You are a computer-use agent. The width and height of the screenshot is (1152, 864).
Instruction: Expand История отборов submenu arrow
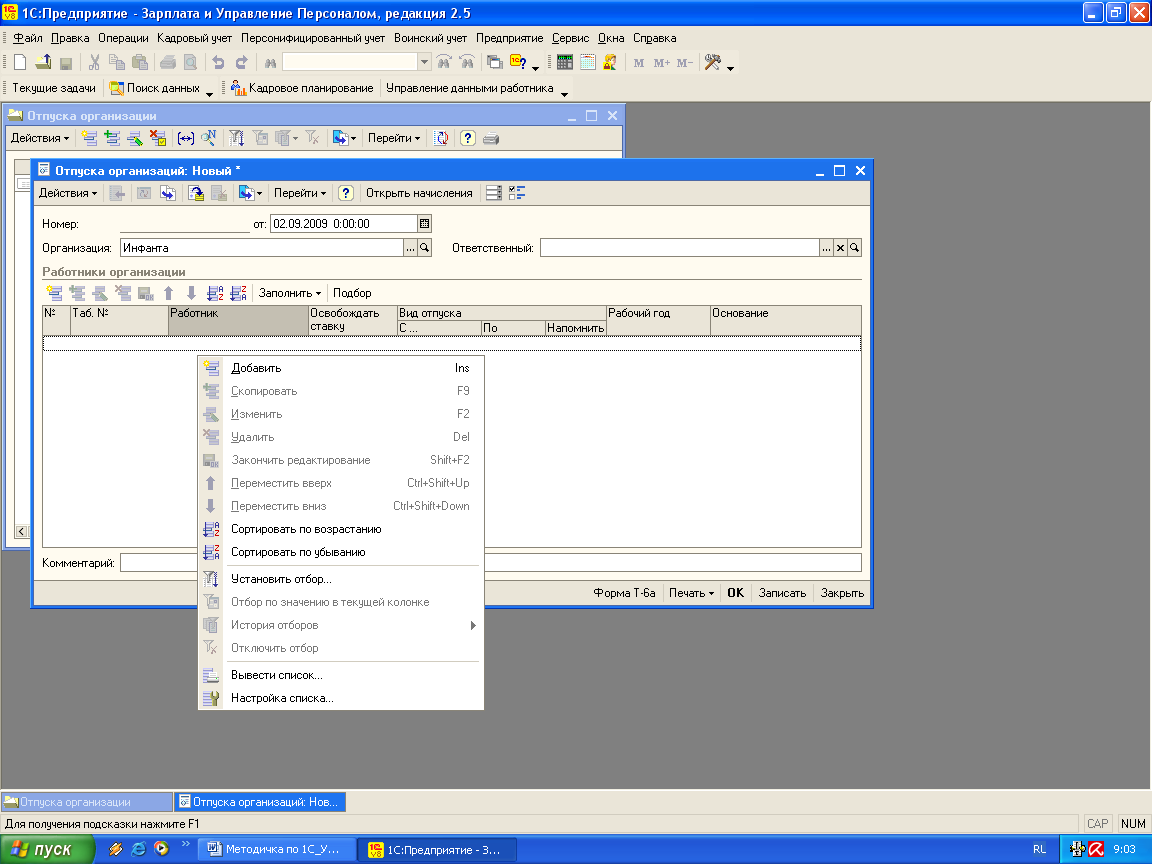coord(473,625)
